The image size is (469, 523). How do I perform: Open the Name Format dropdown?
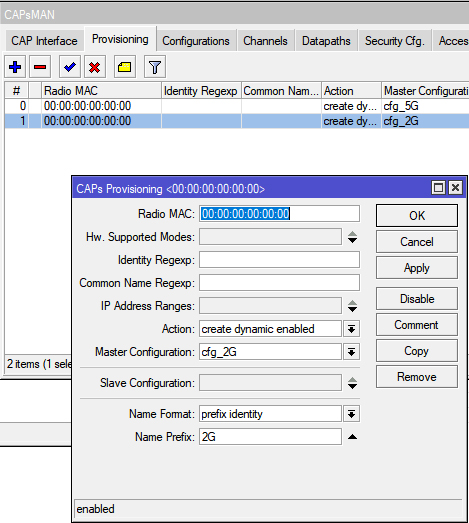(351, 414)
